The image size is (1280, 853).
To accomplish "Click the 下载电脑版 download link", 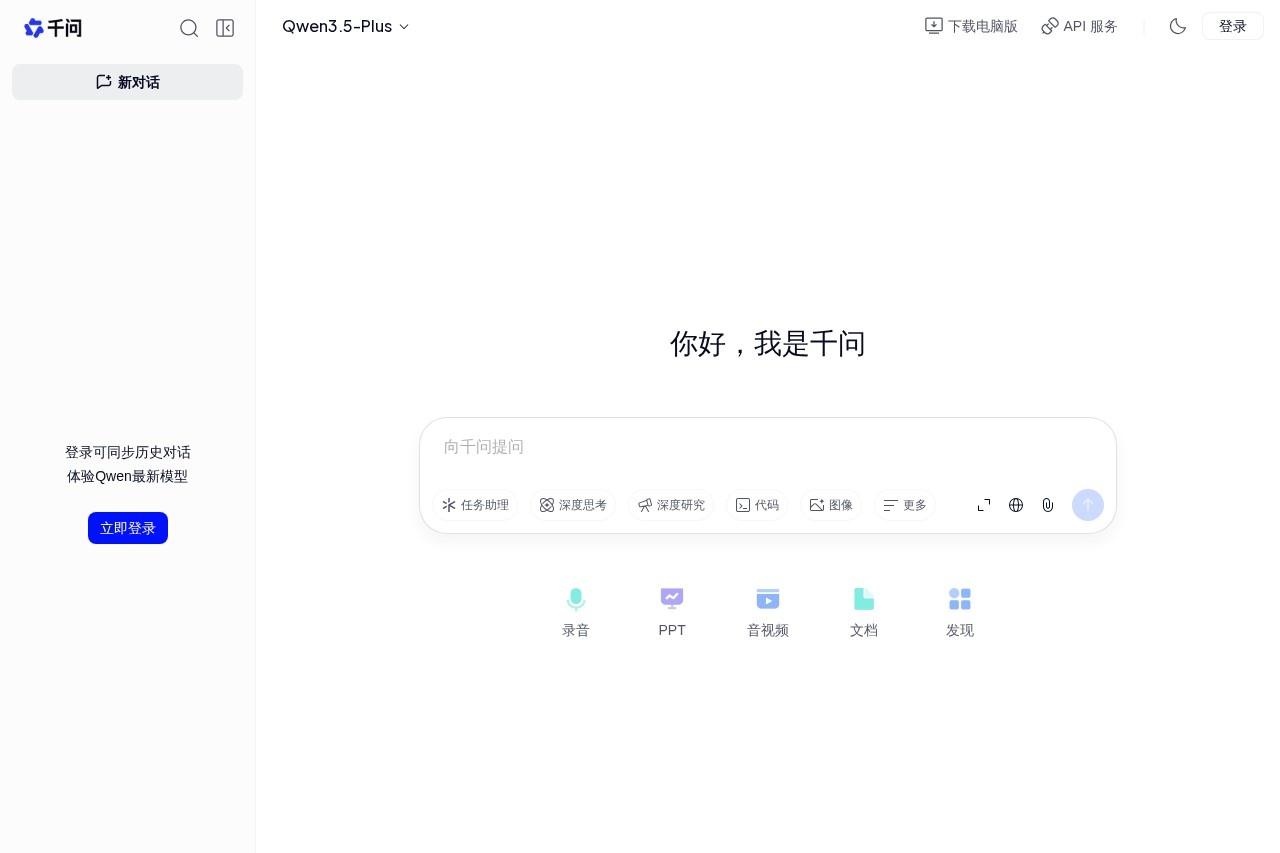I will [970, 26].
